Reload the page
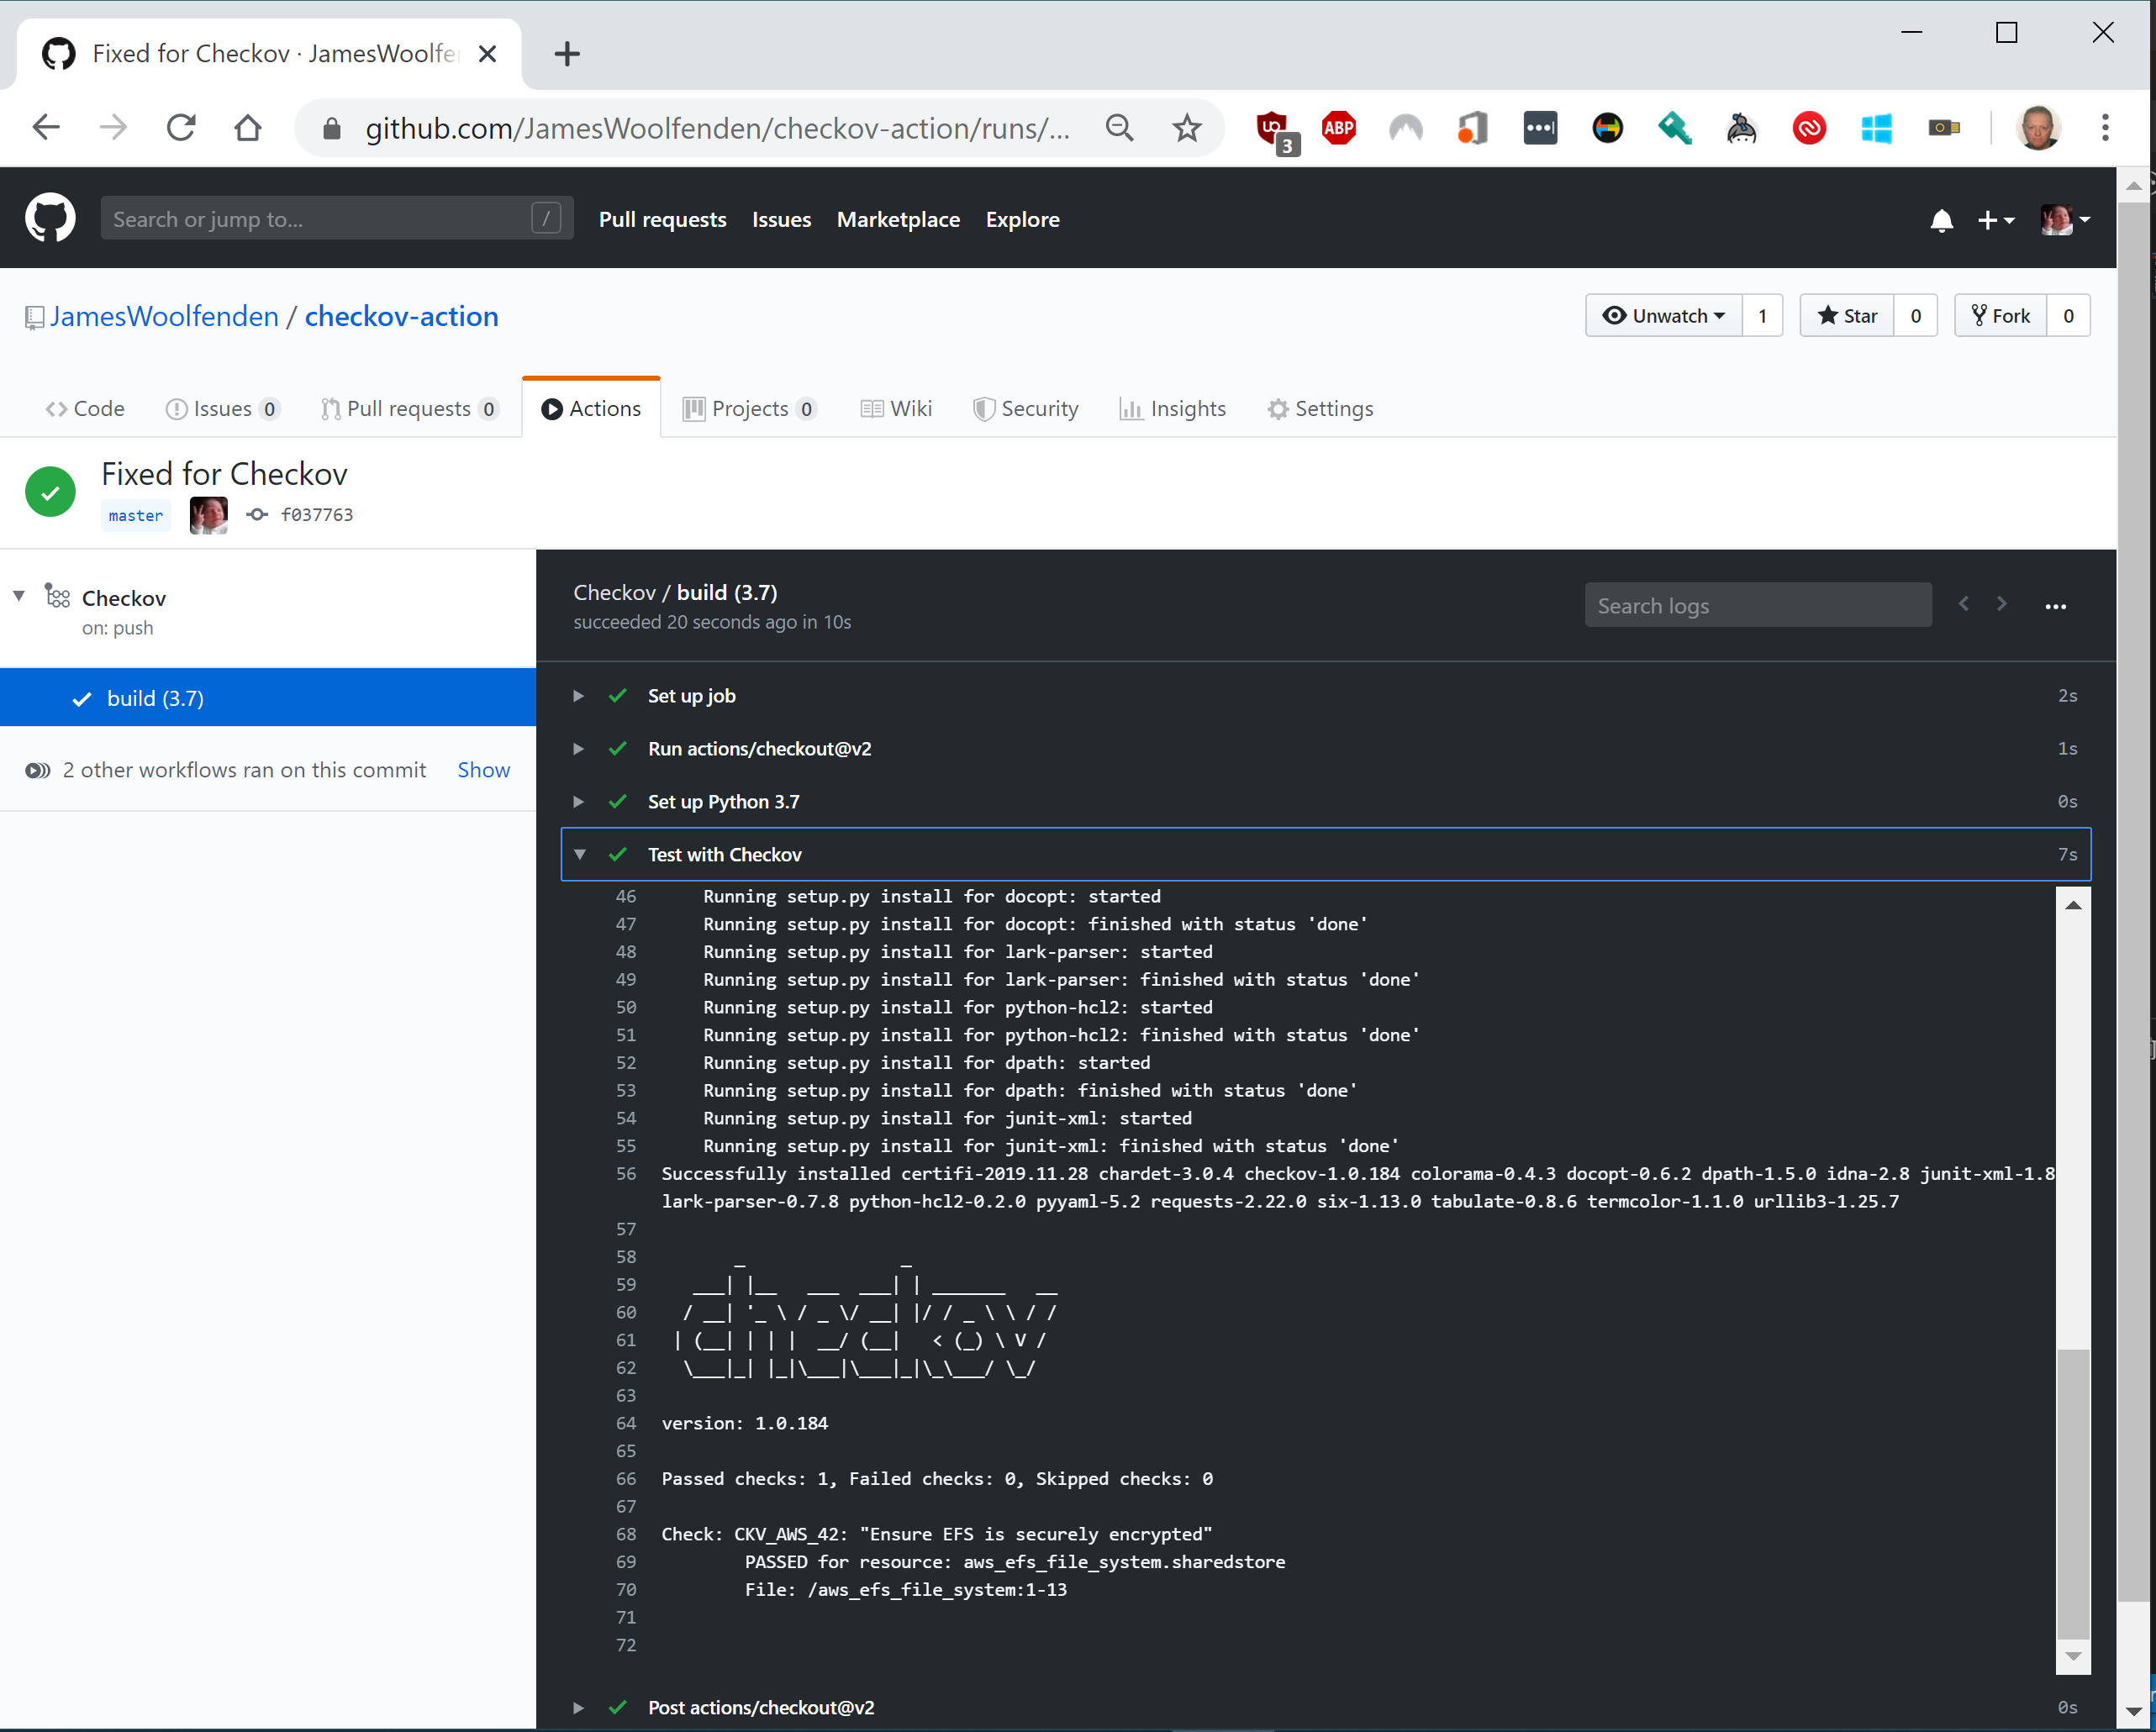 (x=181, y=128)
